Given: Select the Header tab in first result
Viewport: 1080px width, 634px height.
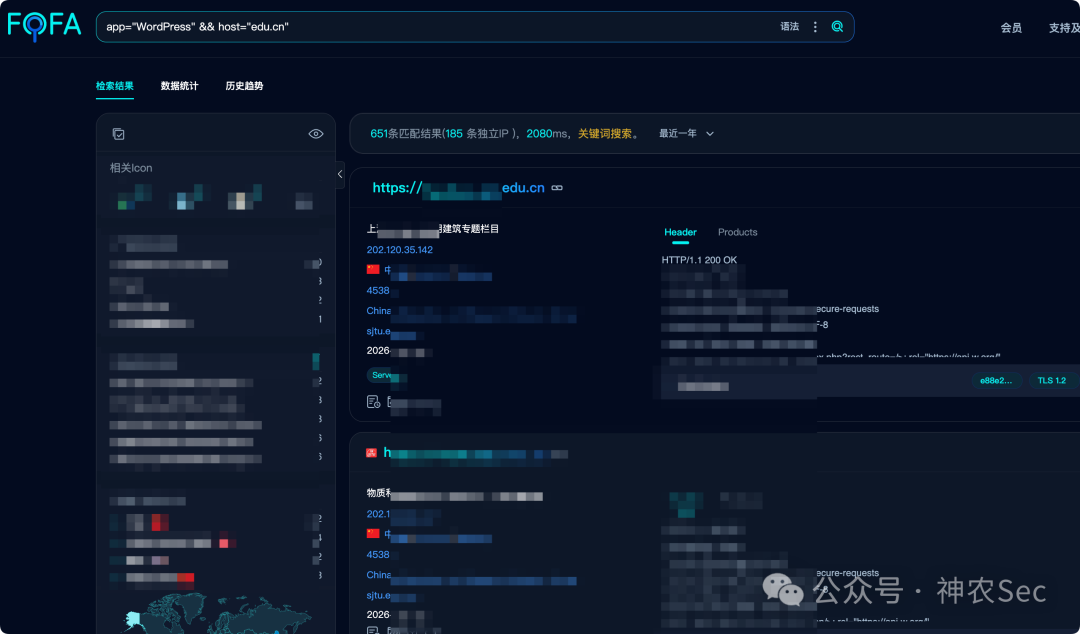Looking at the screenshot, I should coord(681,232).
